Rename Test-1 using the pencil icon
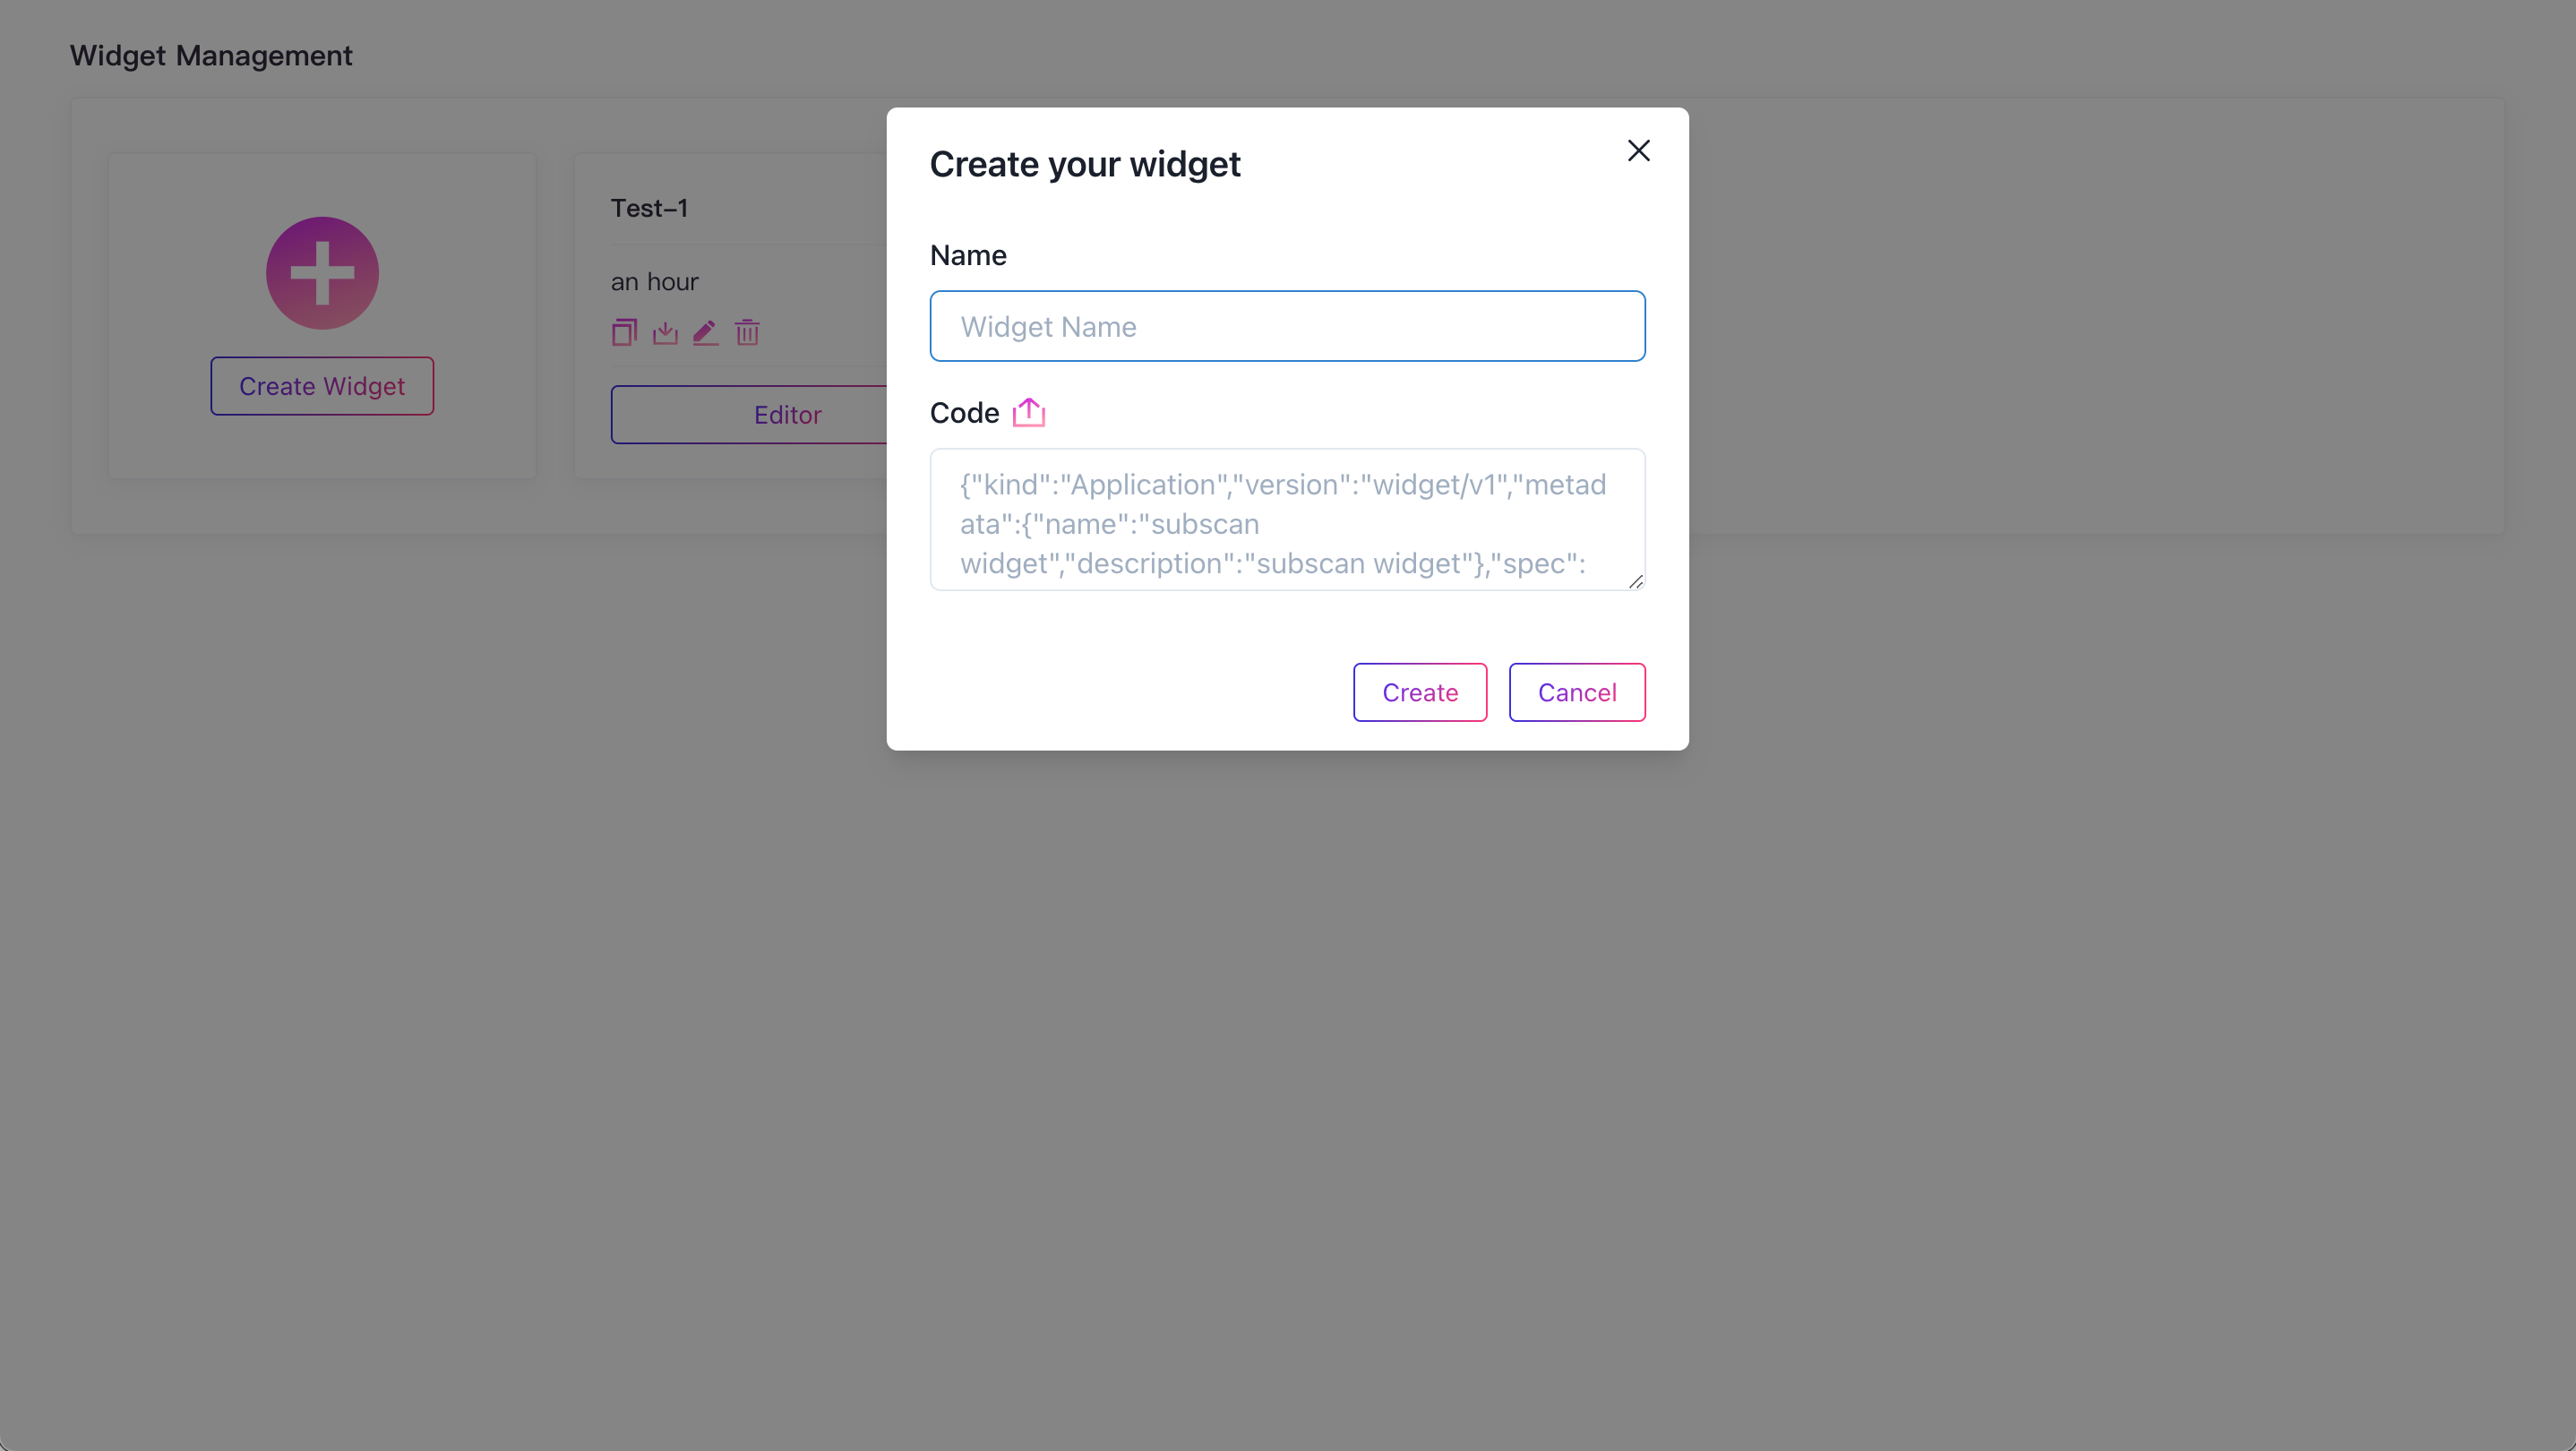Screen dimensions: 2576x1451 coord(706,332)
